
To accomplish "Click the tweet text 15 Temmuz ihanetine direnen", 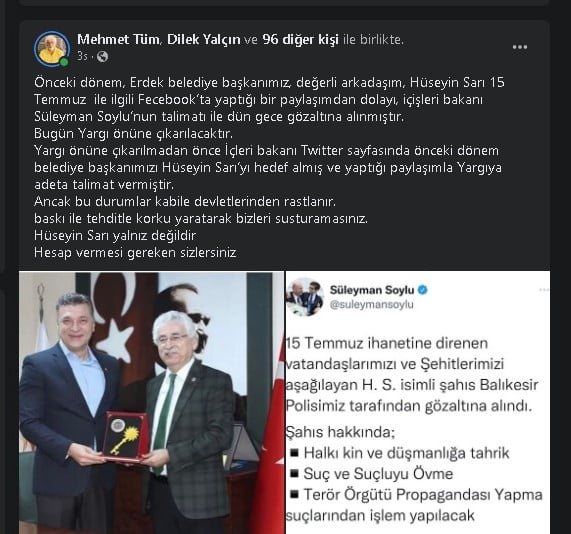I will 387,343.
